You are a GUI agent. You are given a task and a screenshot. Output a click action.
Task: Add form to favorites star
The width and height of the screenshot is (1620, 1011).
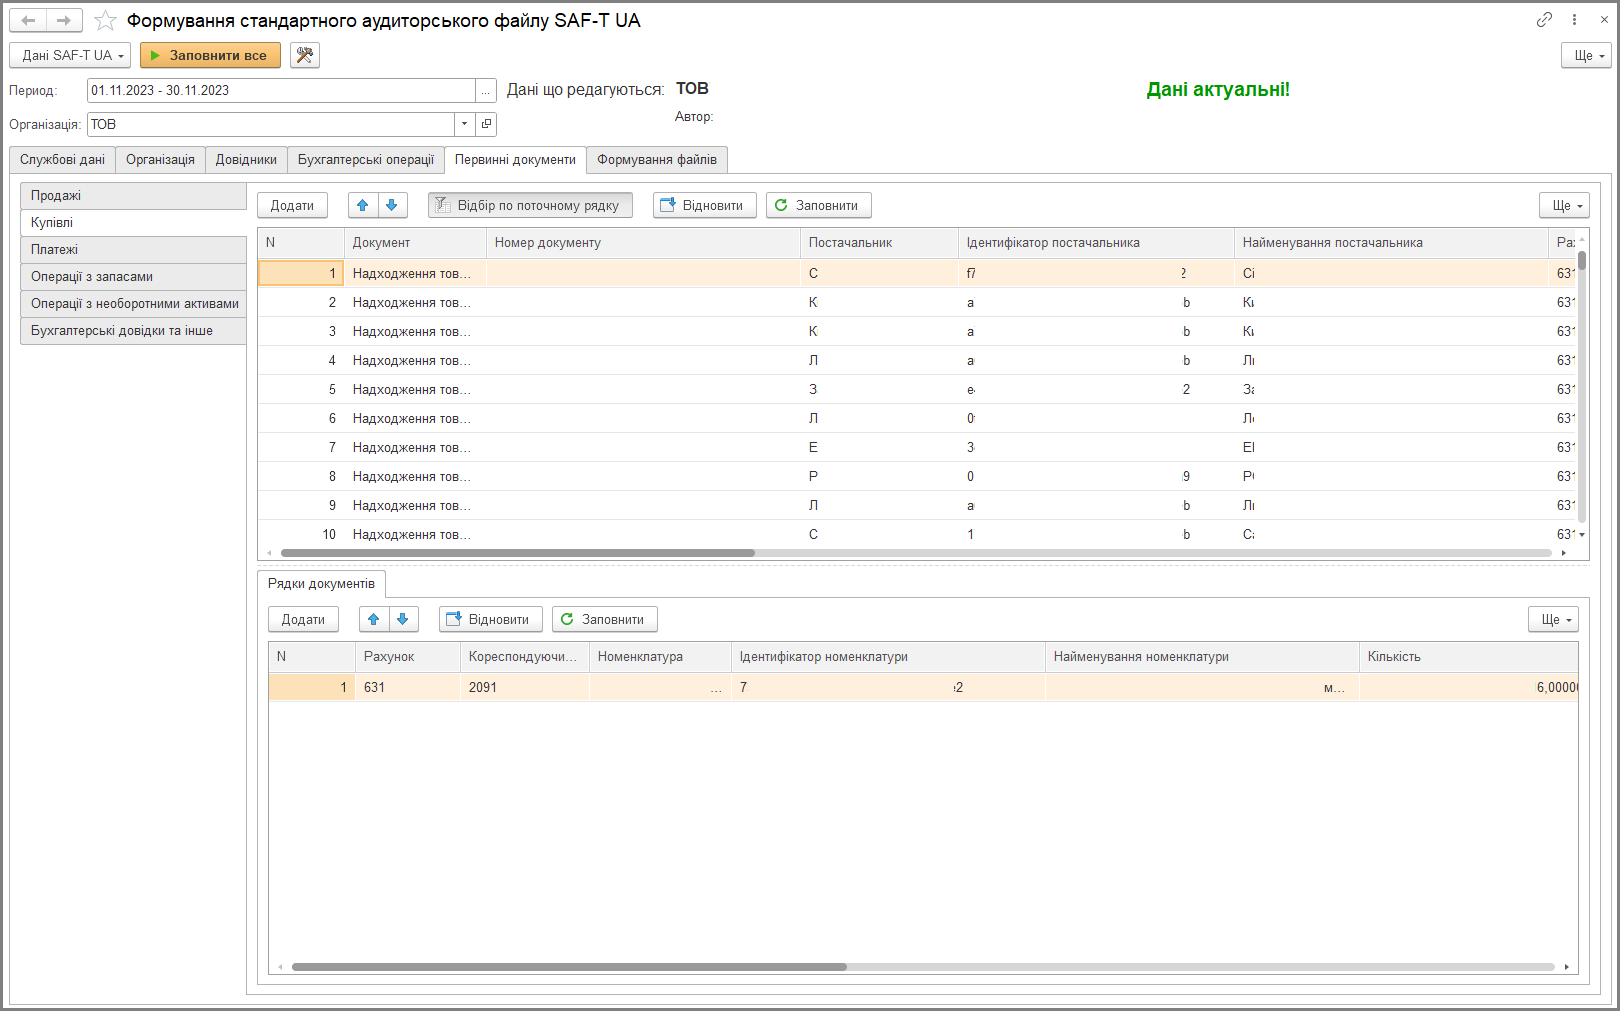105,21
